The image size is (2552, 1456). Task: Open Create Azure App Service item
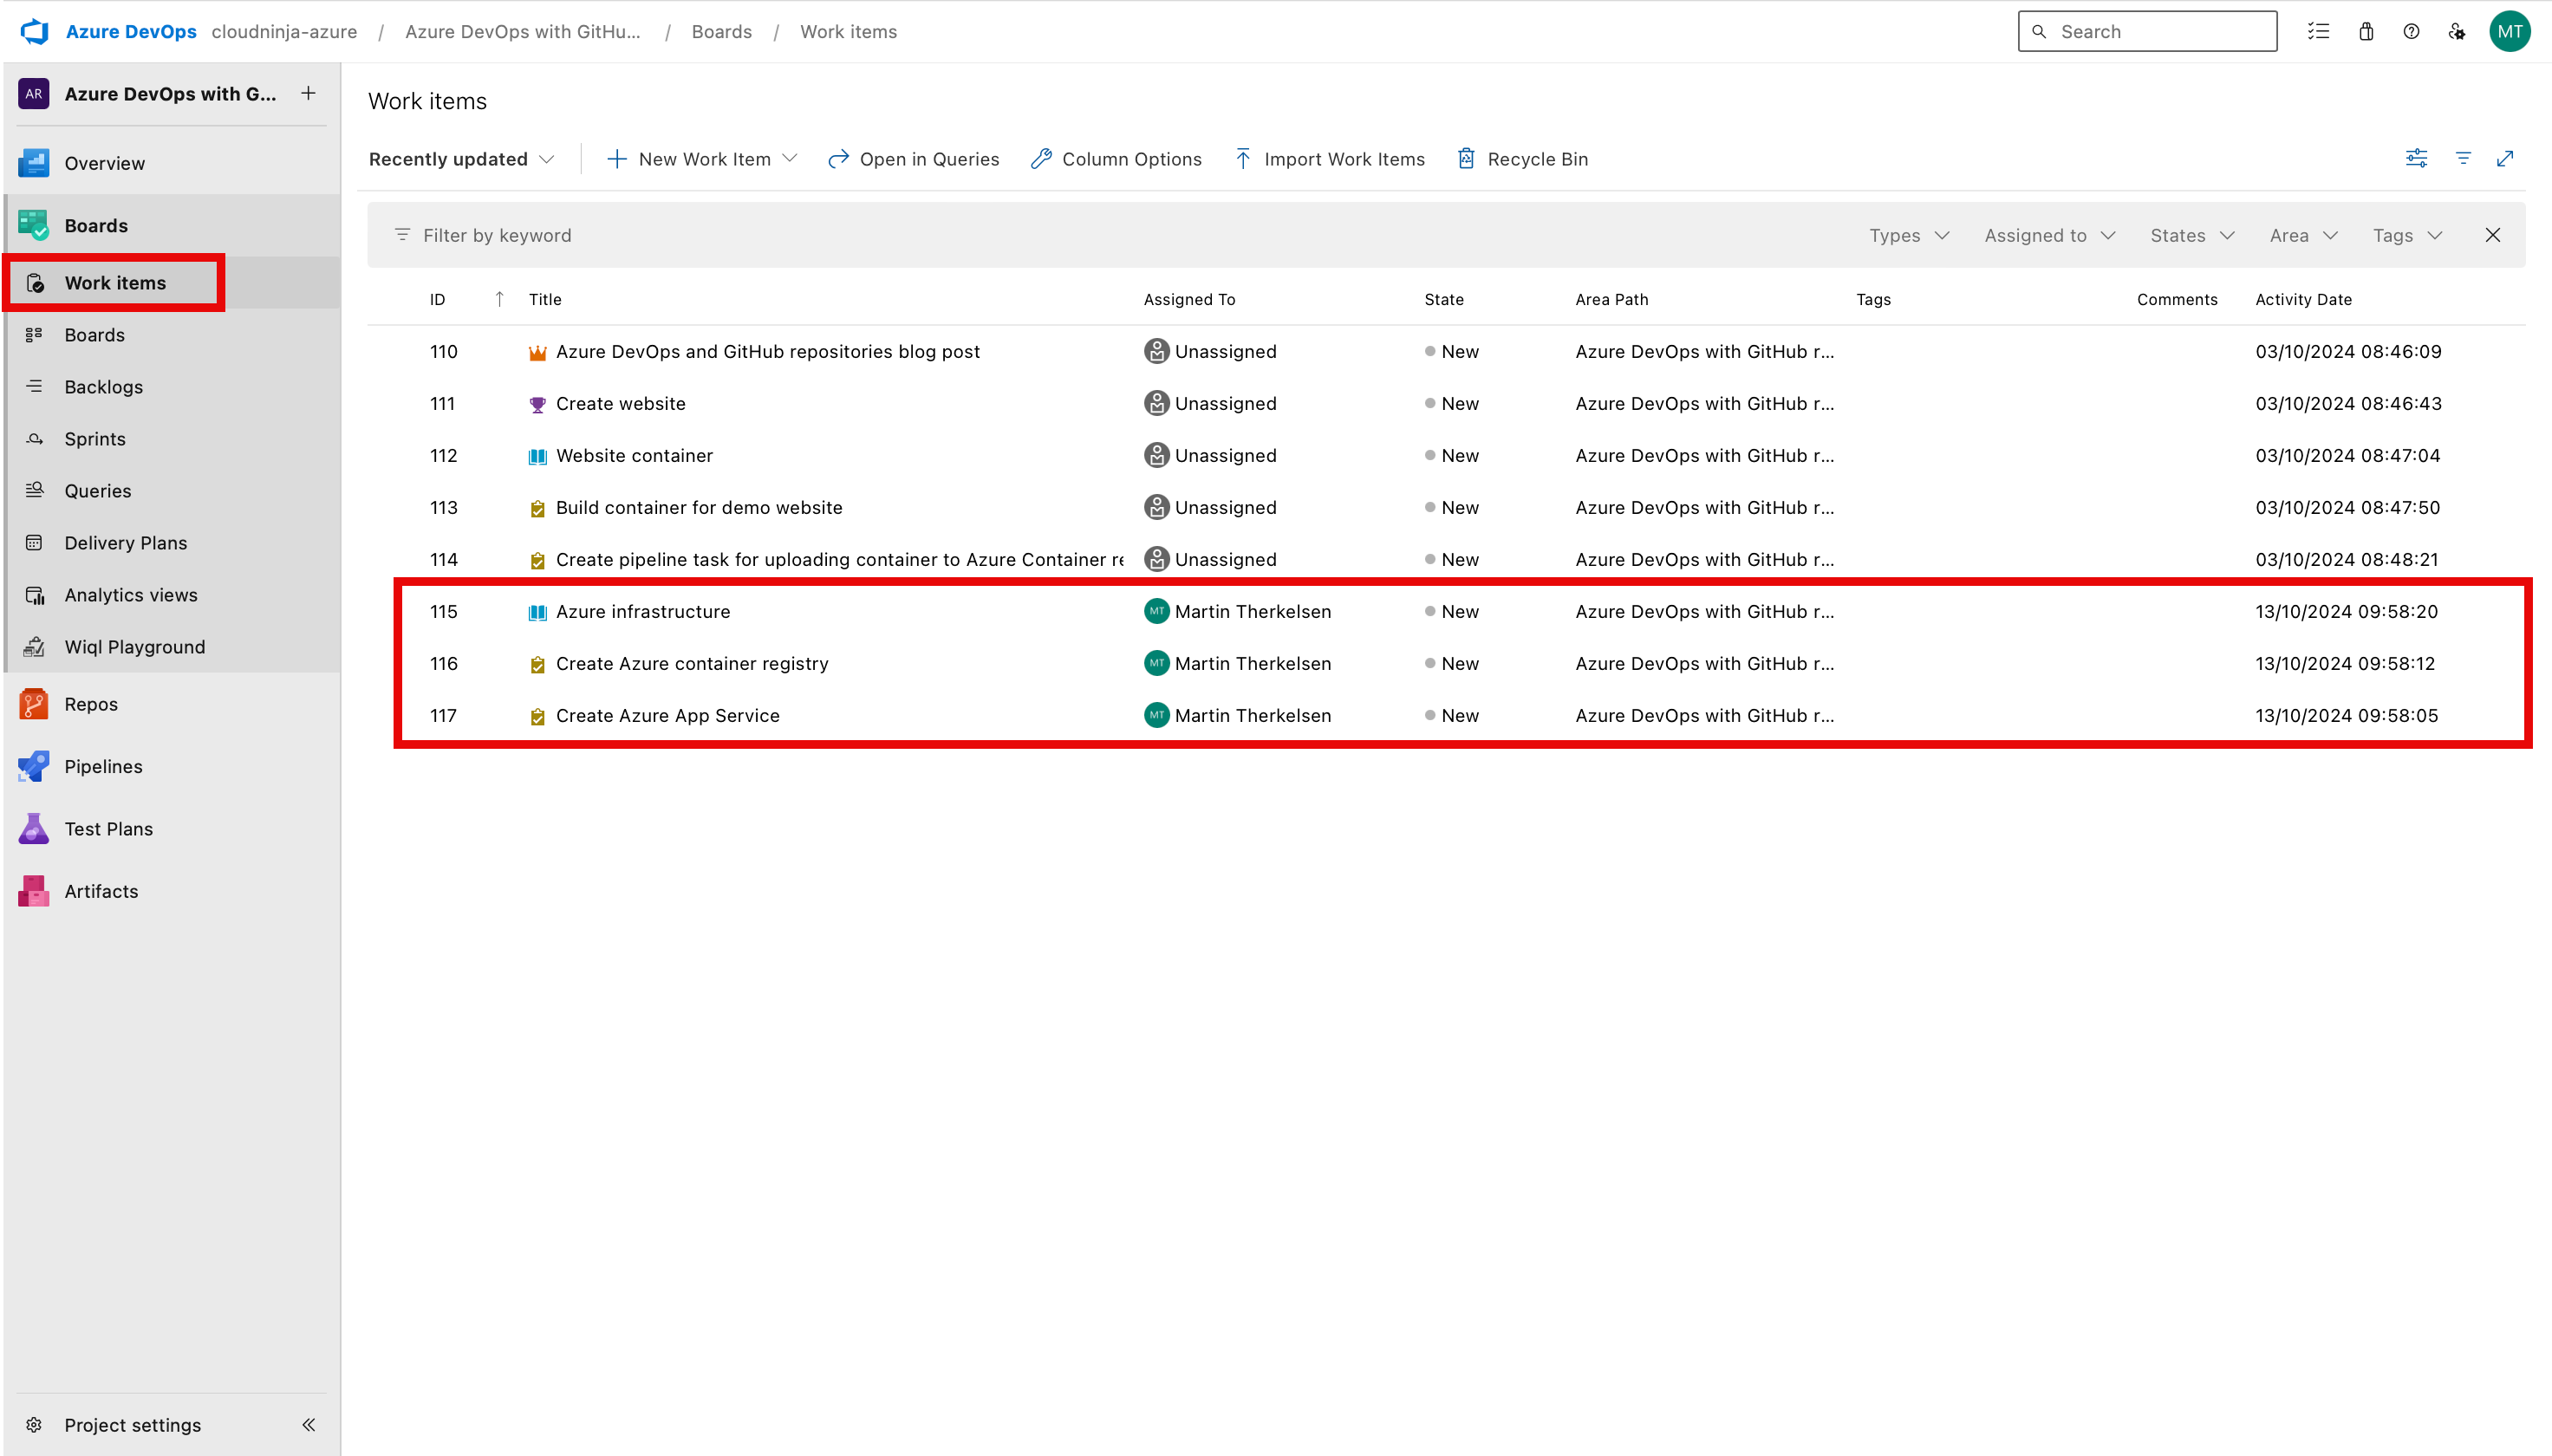point(667,715)
